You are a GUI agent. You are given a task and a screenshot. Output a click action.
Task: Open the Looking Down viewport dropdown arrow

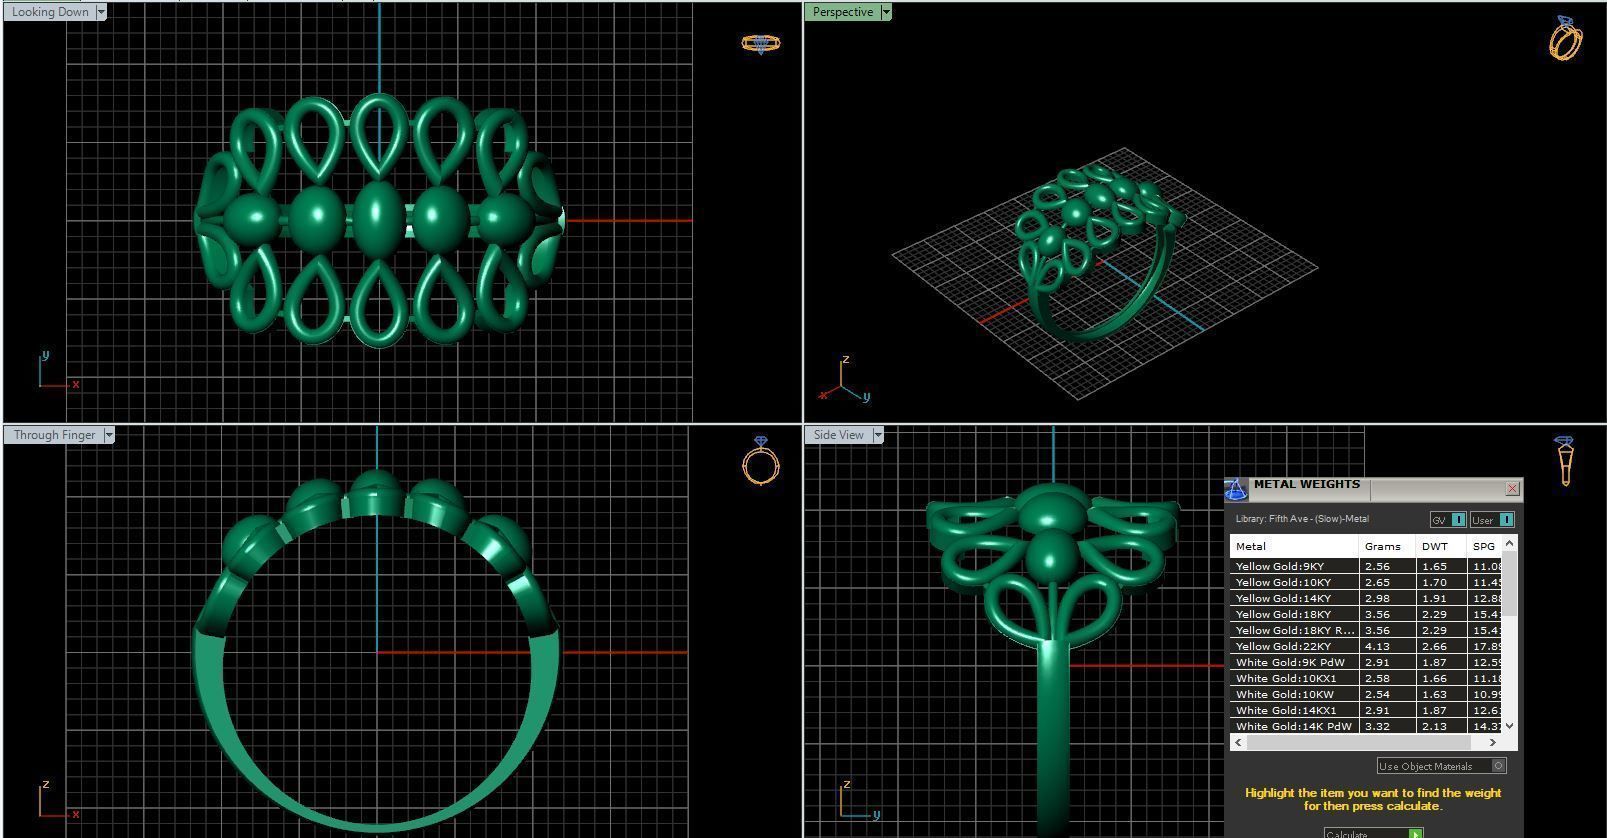pyautogui.click(x=101, y=12)
